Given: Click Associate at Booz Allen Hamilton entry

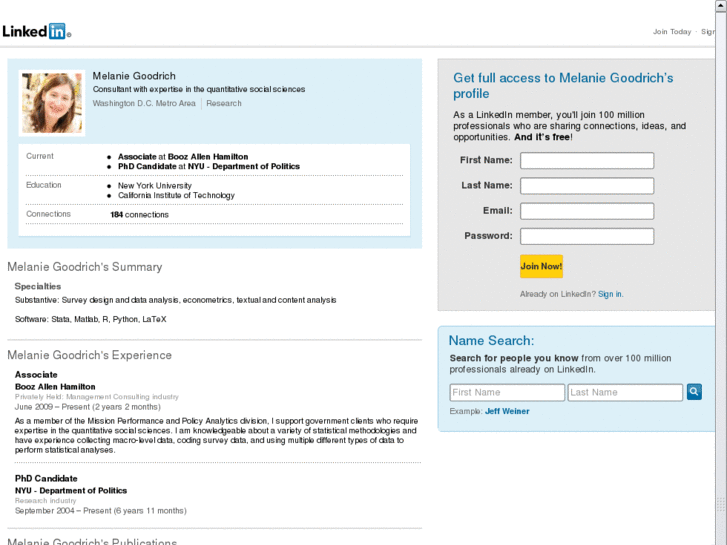Looking at the screenshot, I should (x=183, y=157).
